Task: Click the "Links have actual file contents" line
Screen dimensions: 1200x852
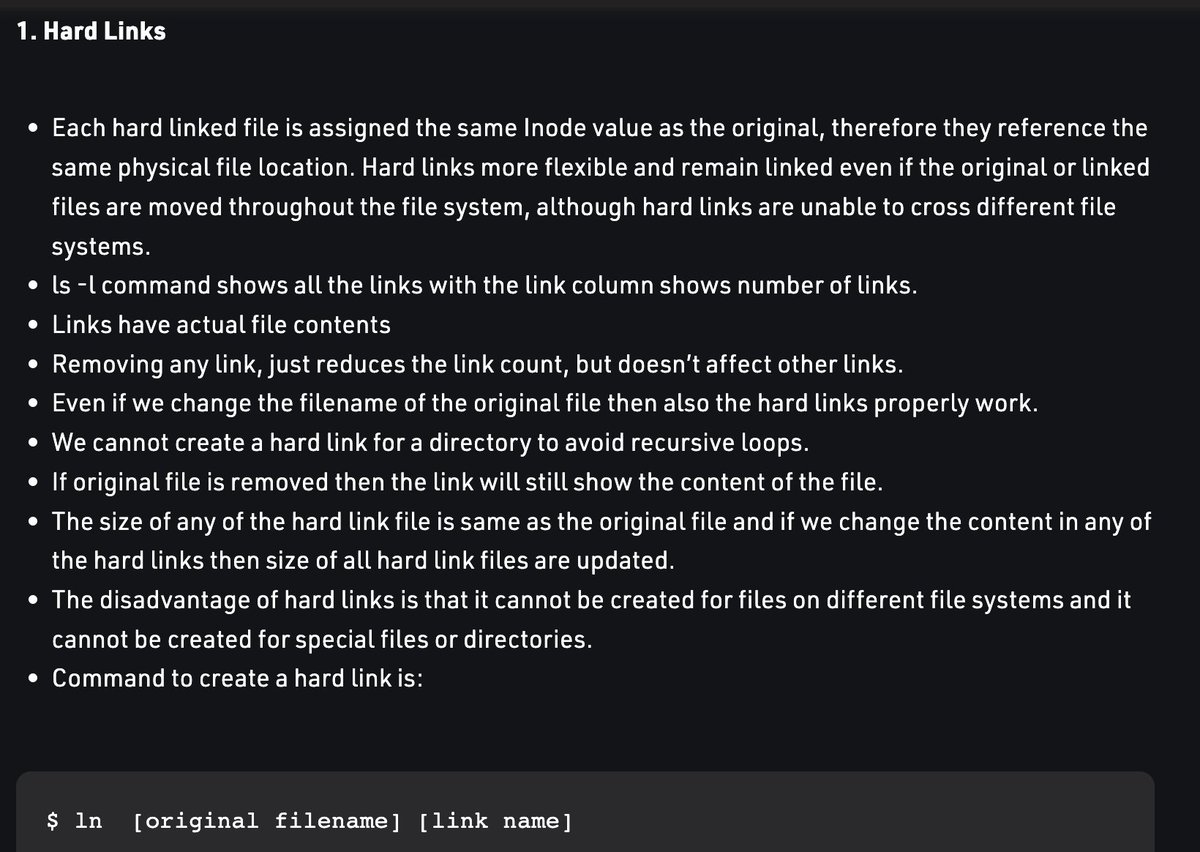Action: pos(221,325)
